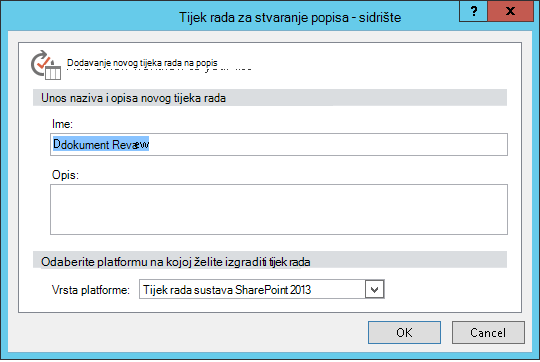Expand the Vrsta platforme dropdown arrow

click(x=374, y=289)
